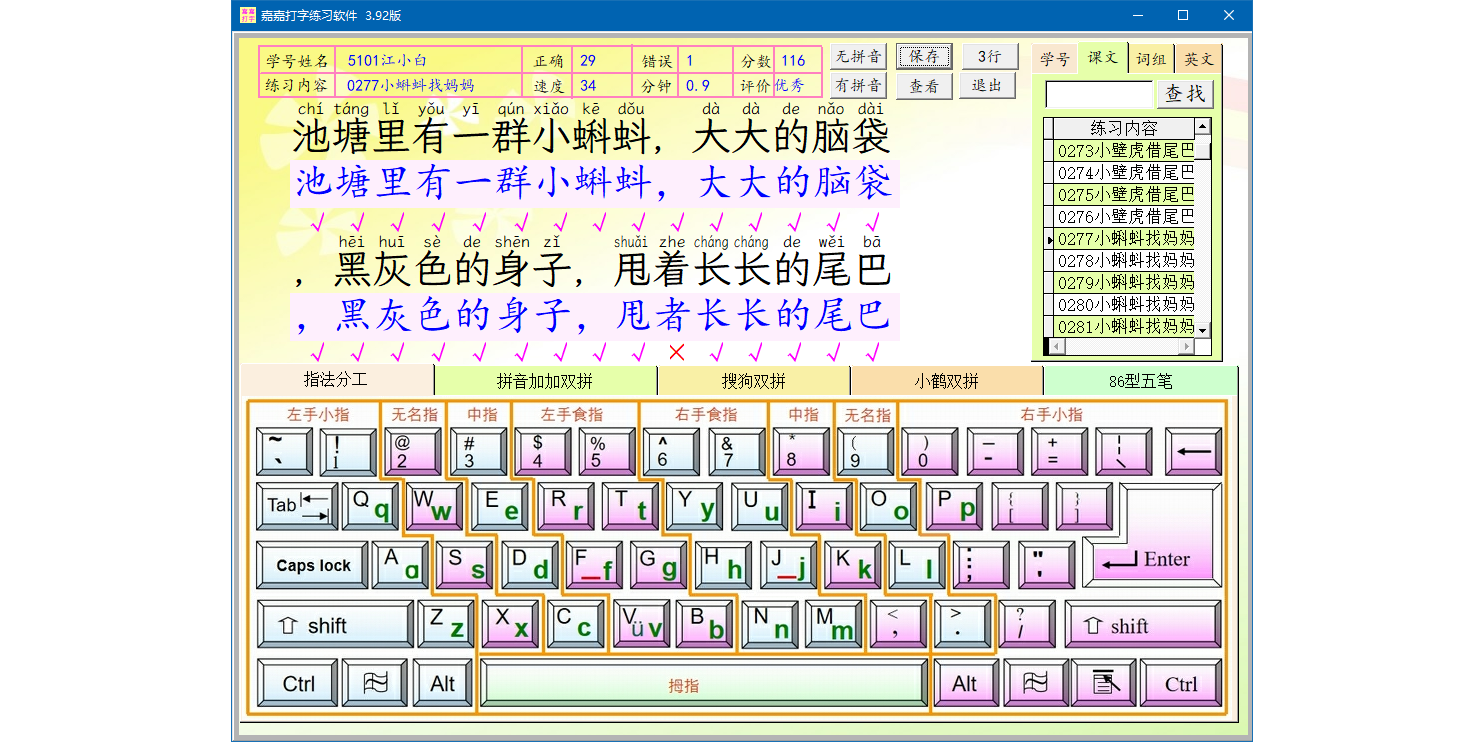Click the red X error mark

pos(676,352)
